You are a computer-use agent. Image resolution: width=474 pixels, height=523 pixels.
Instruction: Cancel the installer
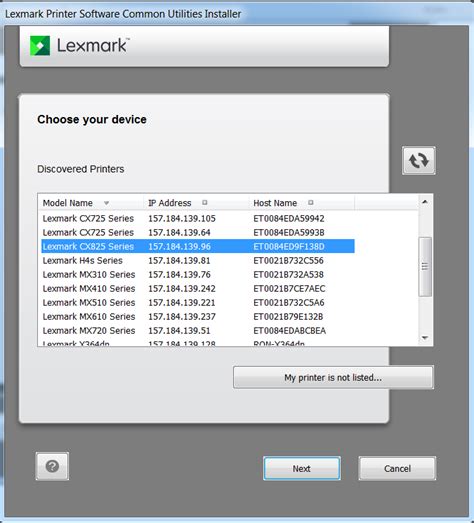pyautogui.click(x=397, y=468)
